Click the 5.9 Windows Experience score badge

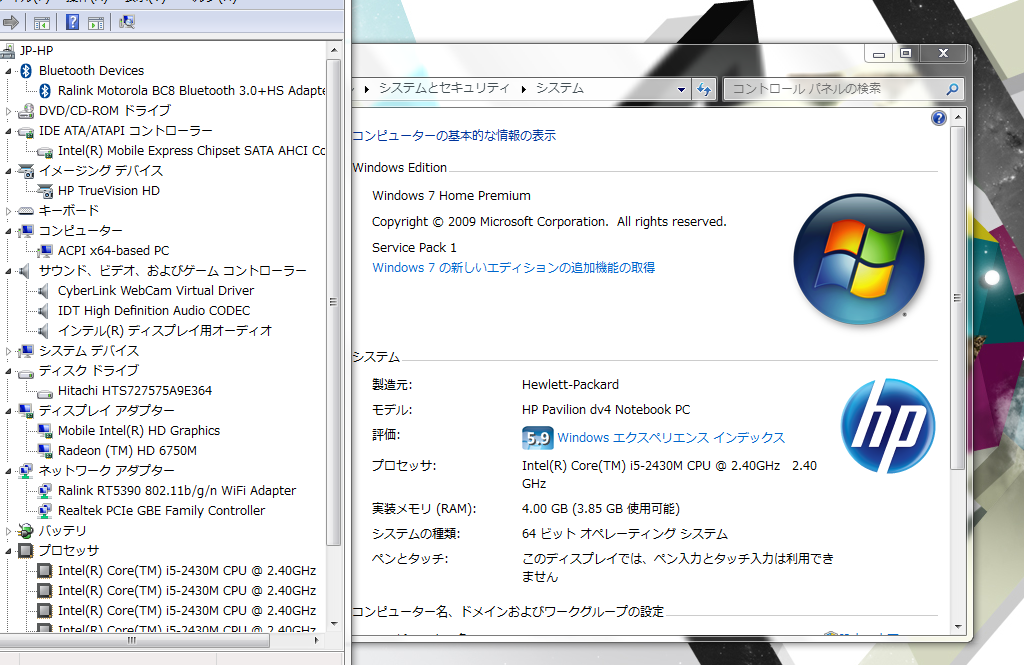(x=537, y=438)
